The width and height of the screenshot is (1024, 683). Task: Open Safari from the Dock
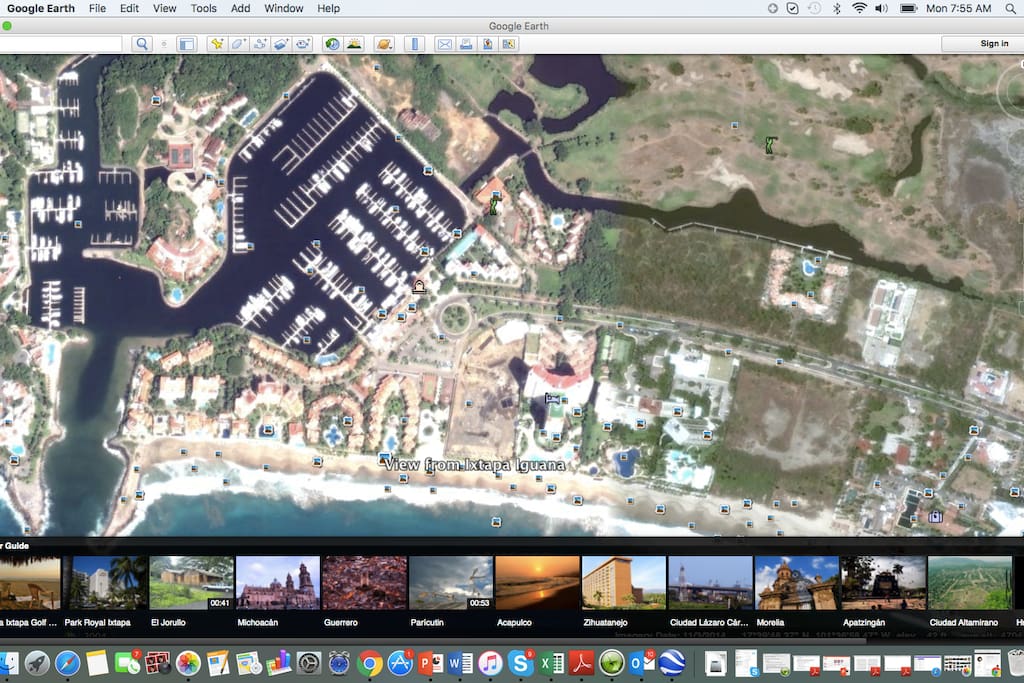pos(67,663)
